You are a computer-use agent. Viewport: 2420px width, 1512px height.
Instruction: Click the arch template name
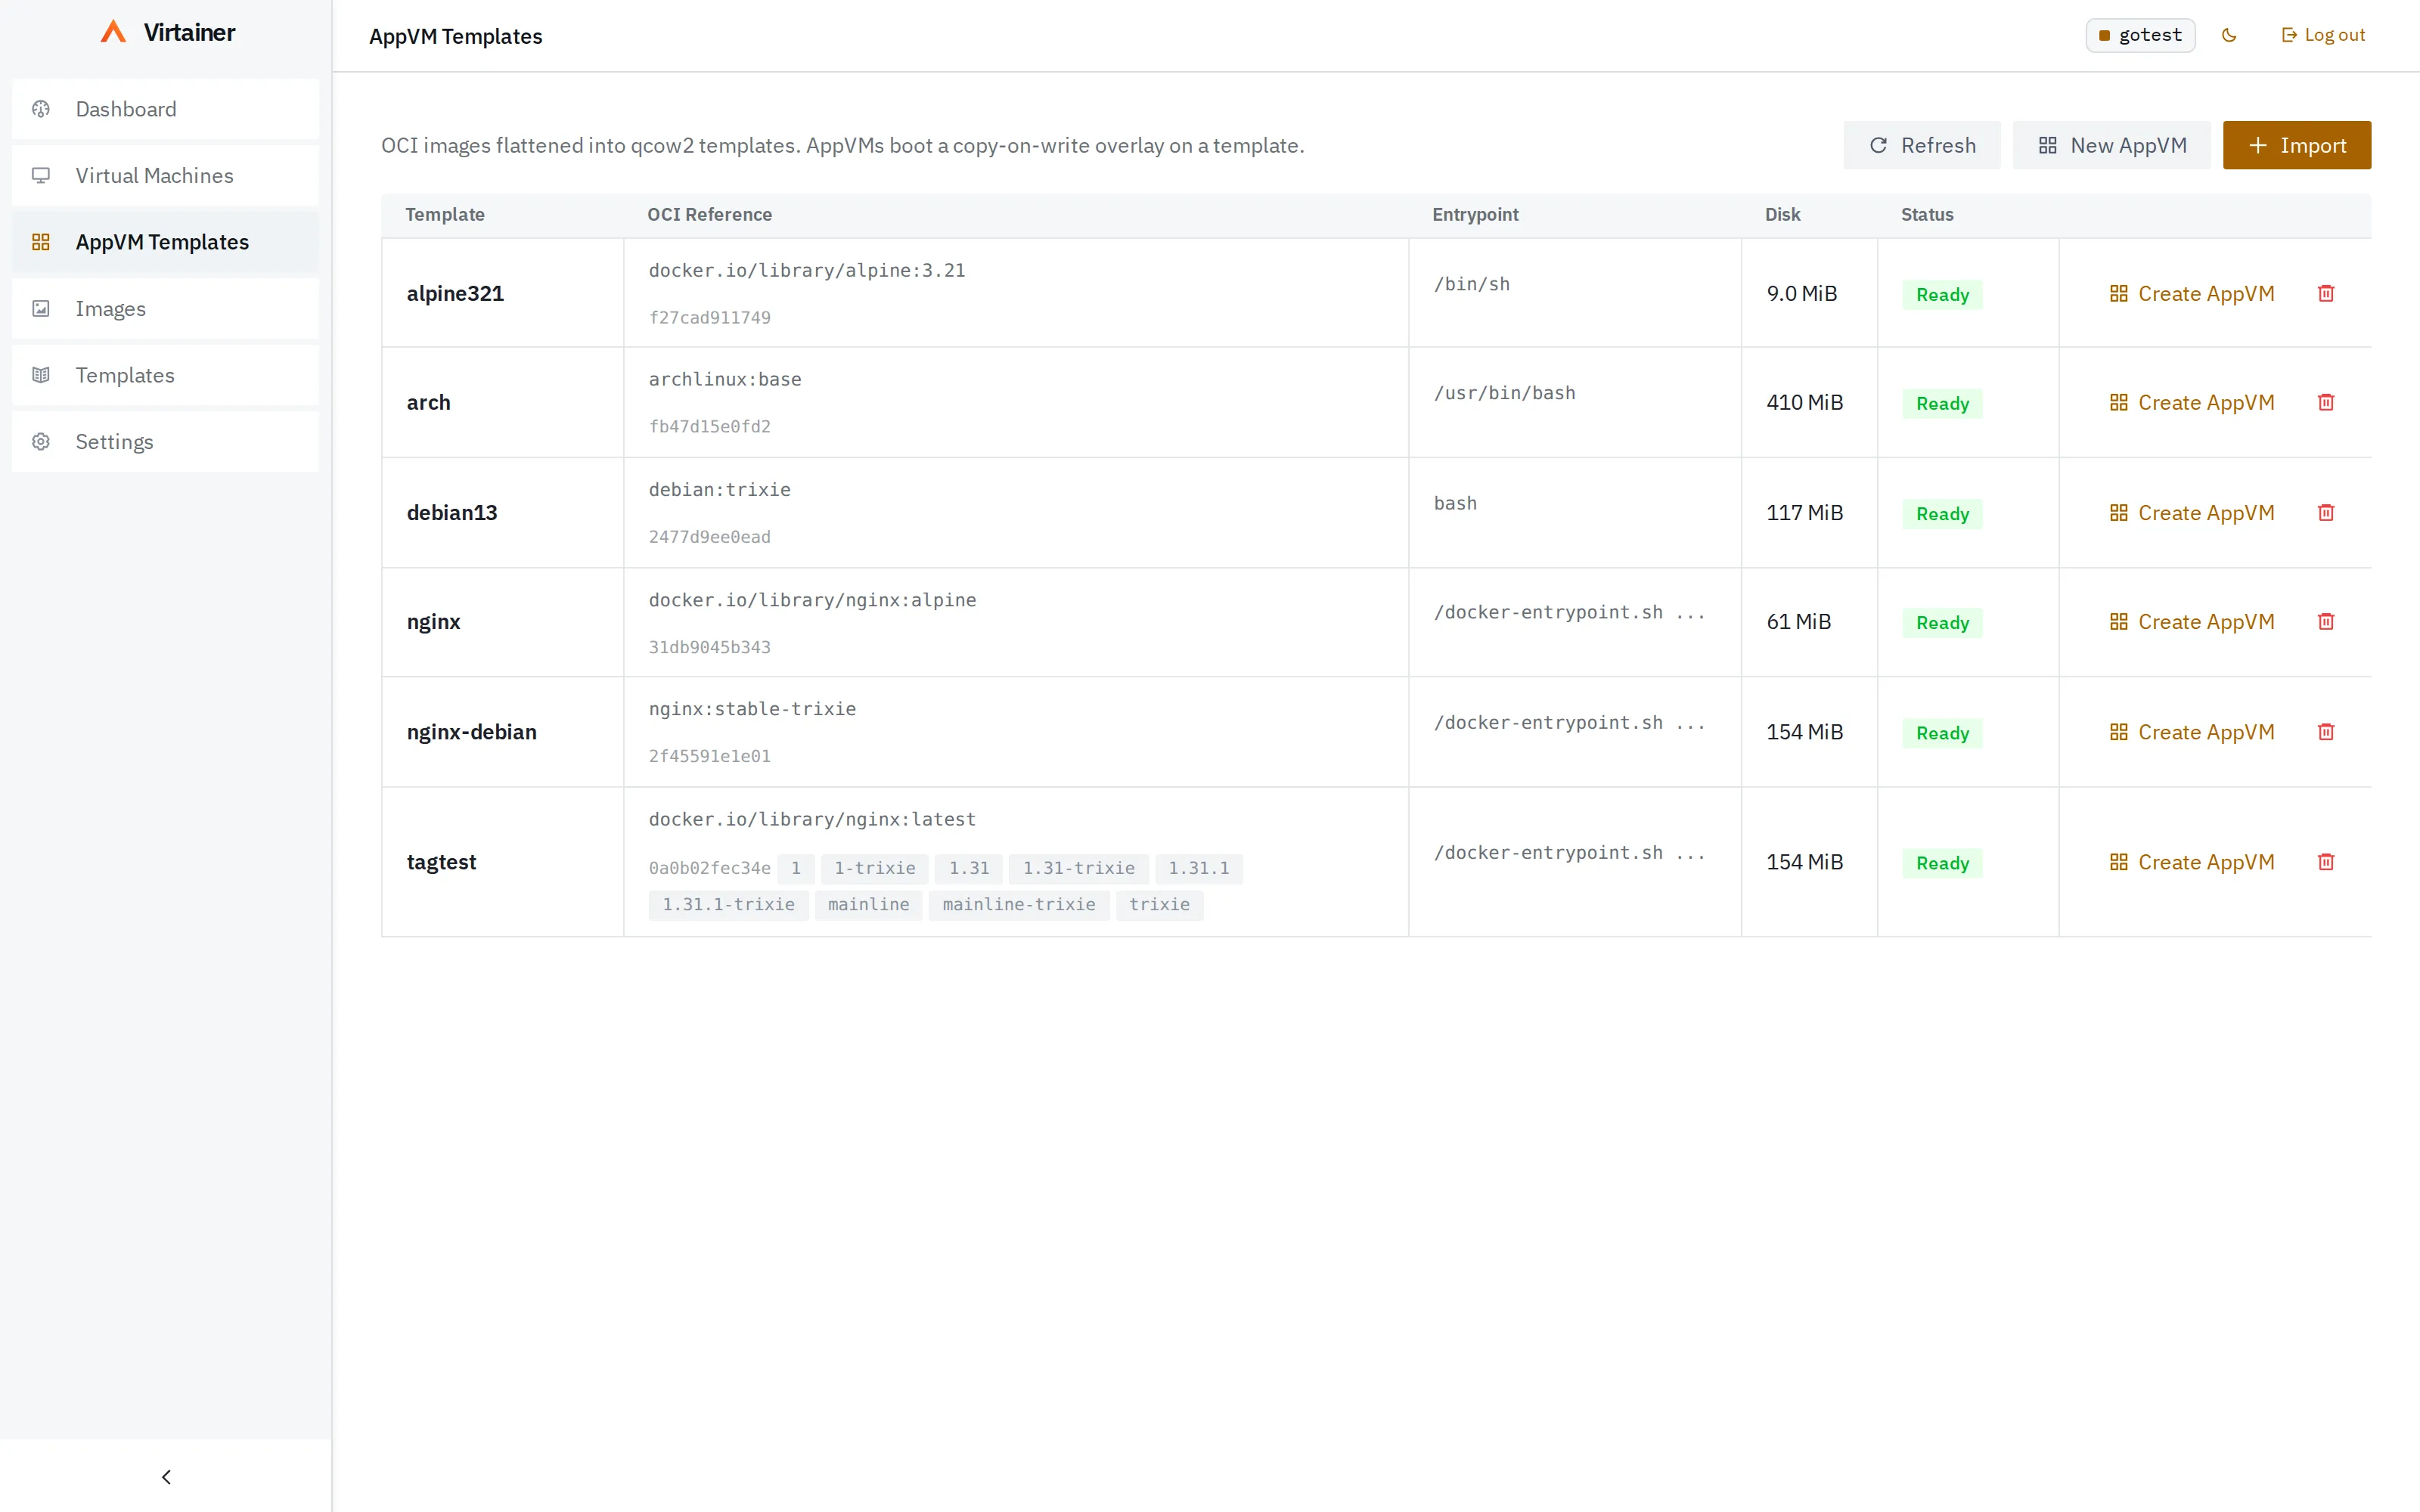tap(428, 403)
